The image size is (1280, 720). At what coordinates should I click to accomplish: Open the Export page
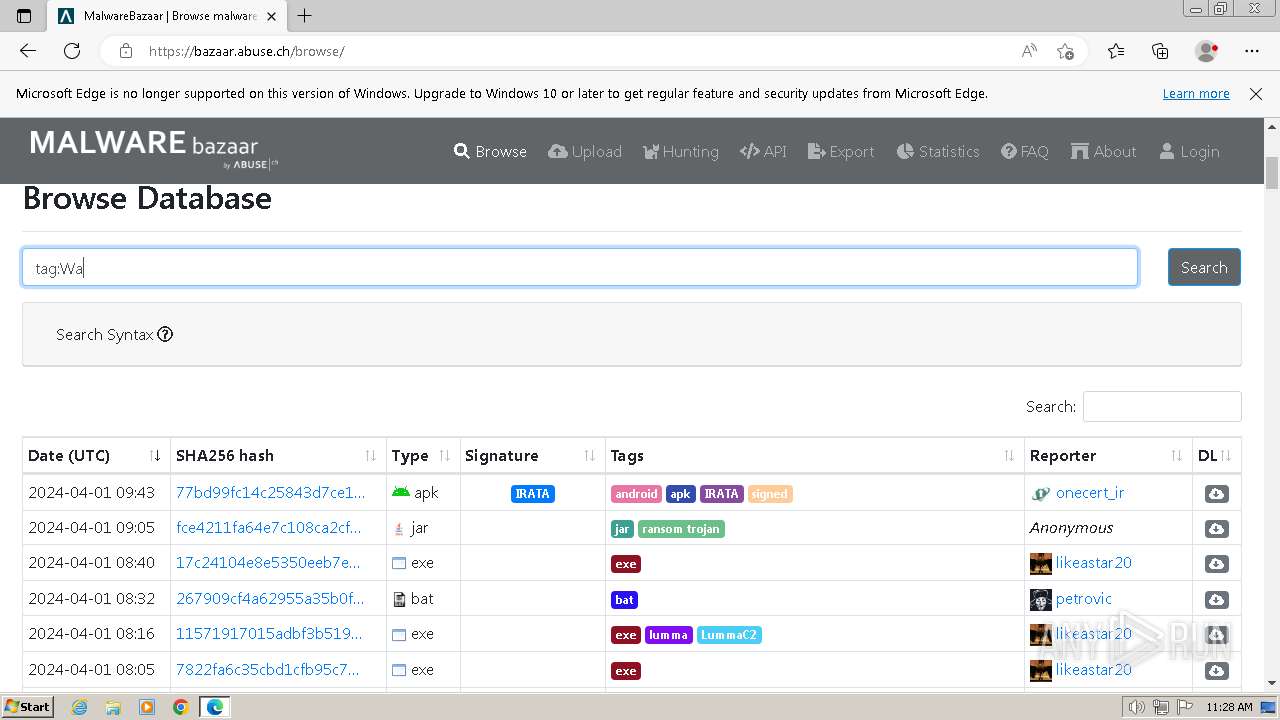coord(841,151)
